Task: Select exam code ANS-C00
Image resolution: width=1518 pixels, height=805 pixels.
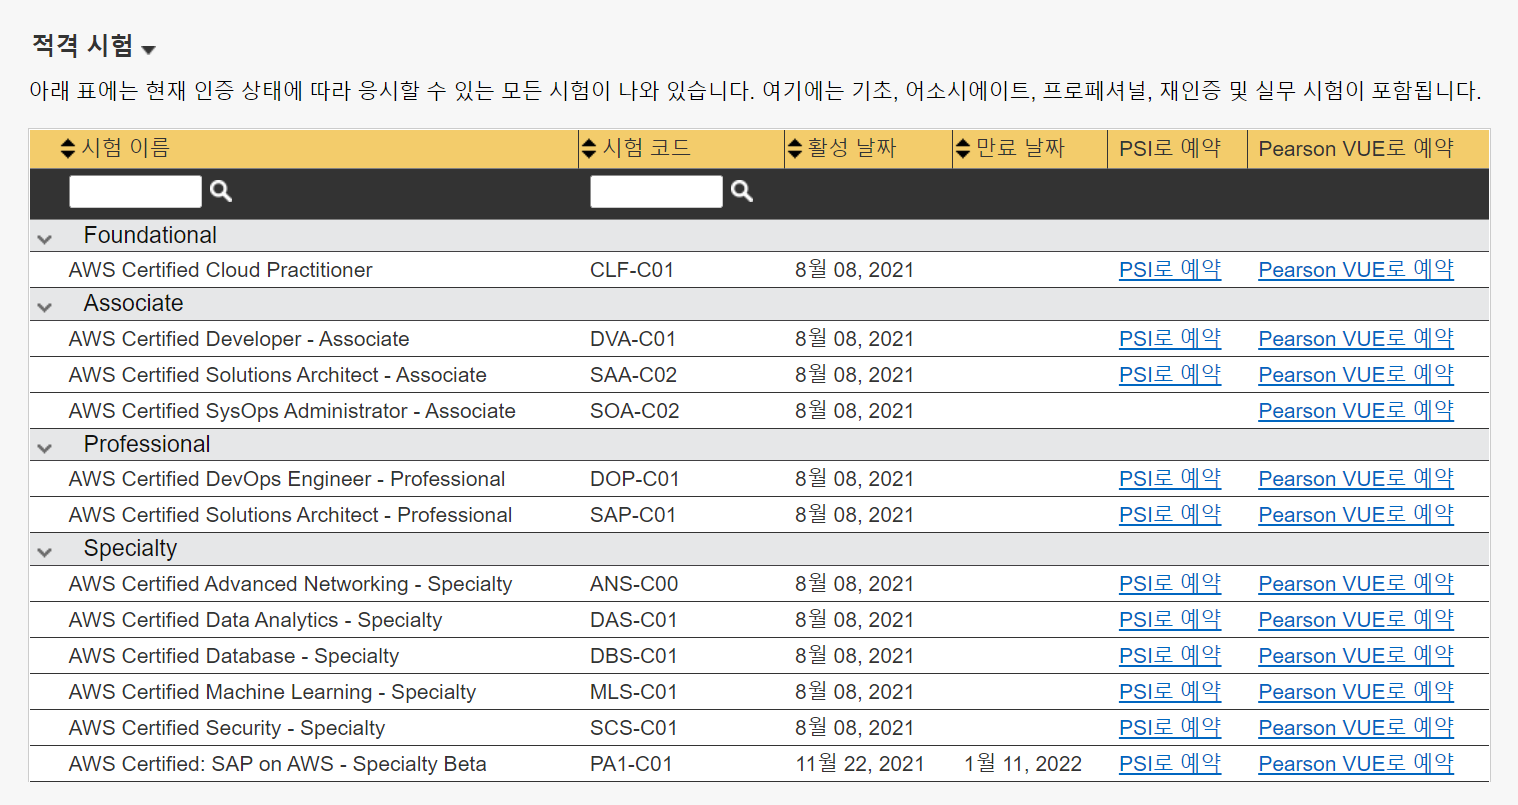Action: point(634,584)
